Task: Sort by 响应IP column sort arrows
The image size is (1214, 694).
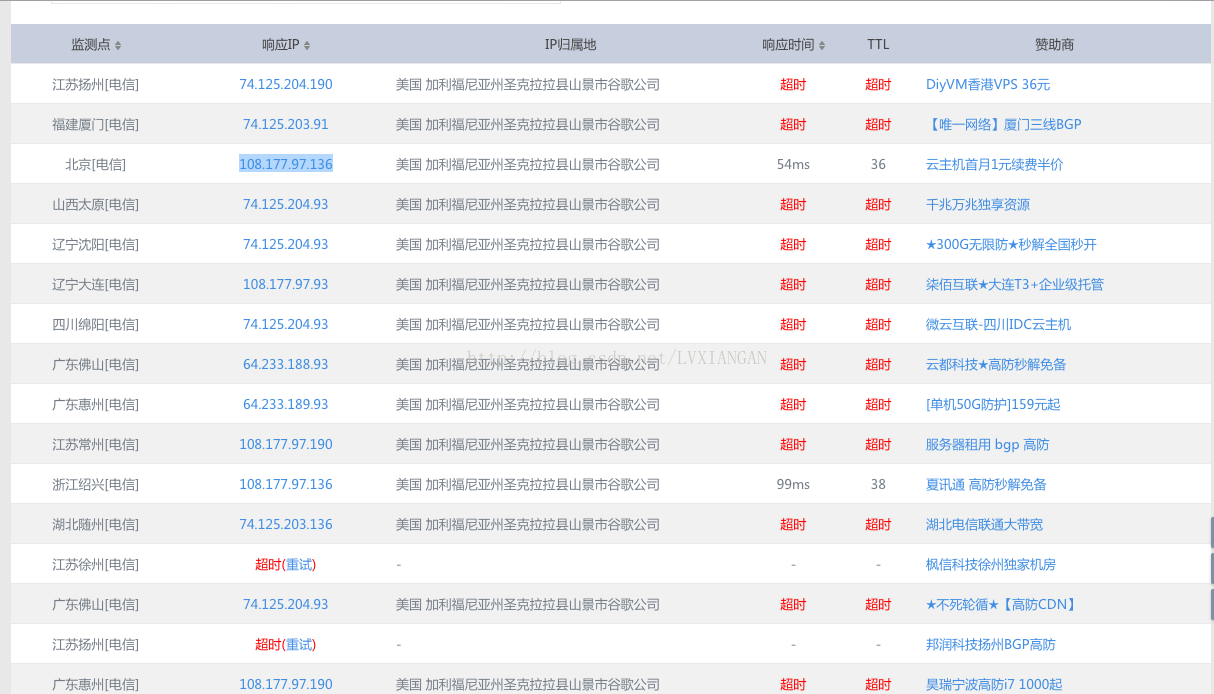Action: (x=307, y=45)
